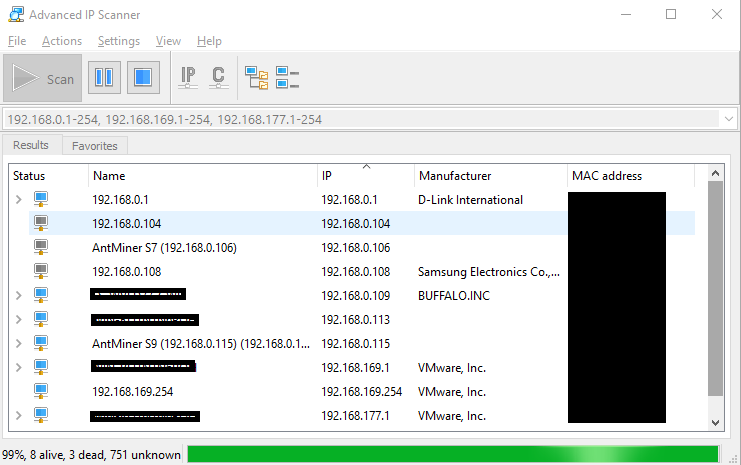Viewport: 741px width, 465px height.
Task: Select the AntMiner S7 computer icon
Action: (x=41, y=247)
